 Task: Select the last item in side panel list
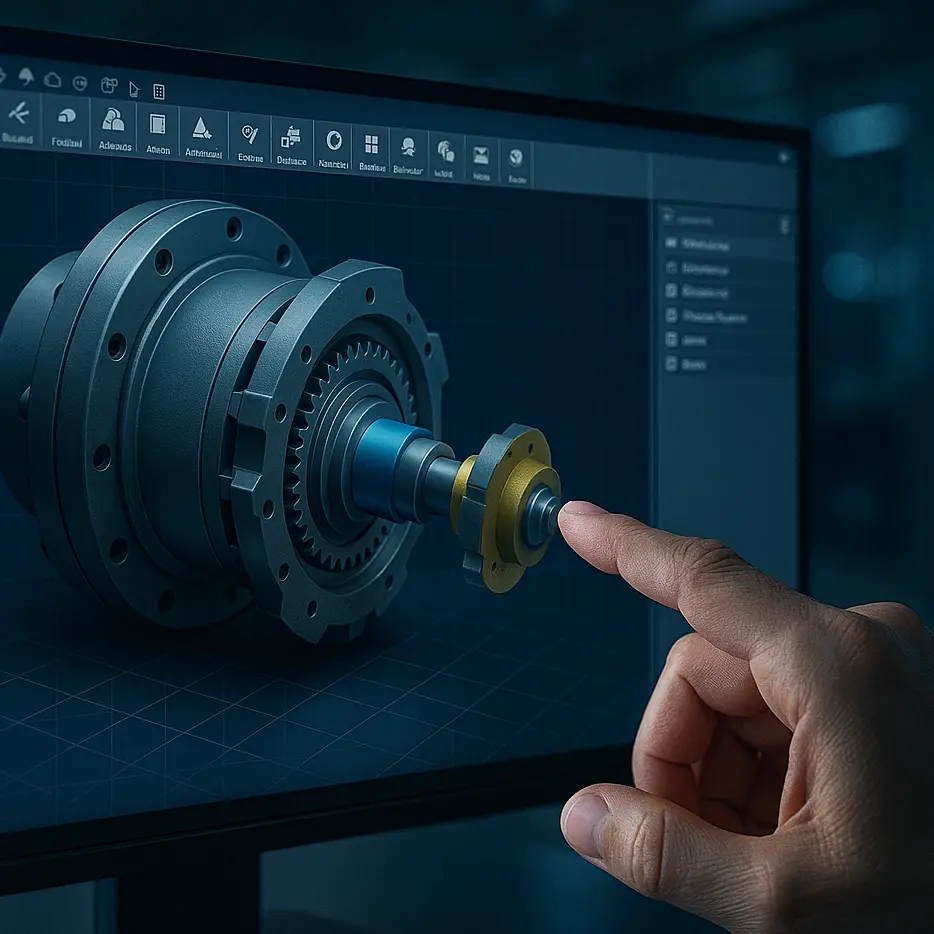[x=693, y=365]
